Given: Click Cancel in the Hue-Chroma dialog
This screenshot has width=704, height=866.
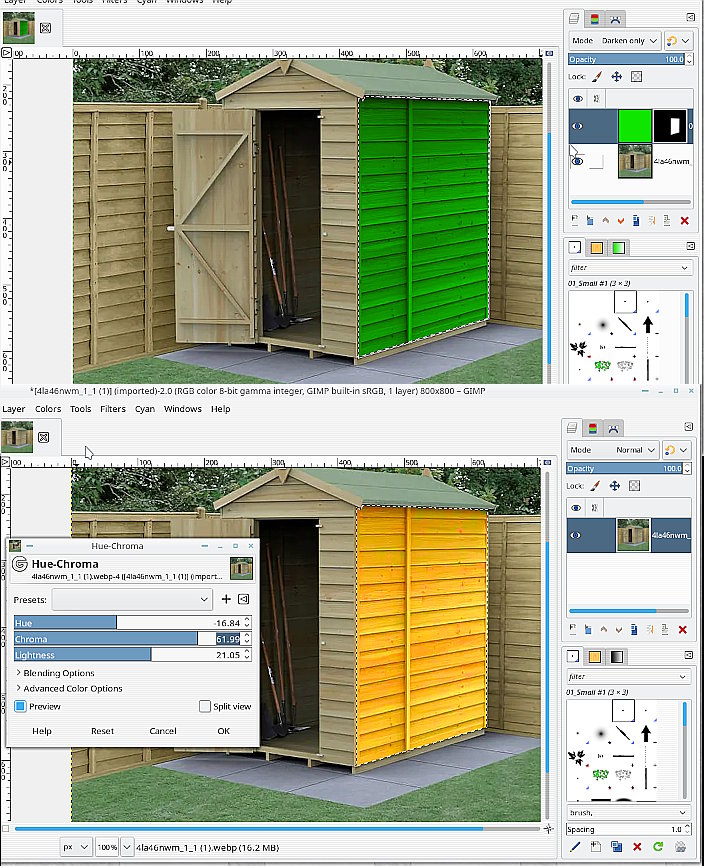Looking at the screenshot, I should [x=163, y=731].
